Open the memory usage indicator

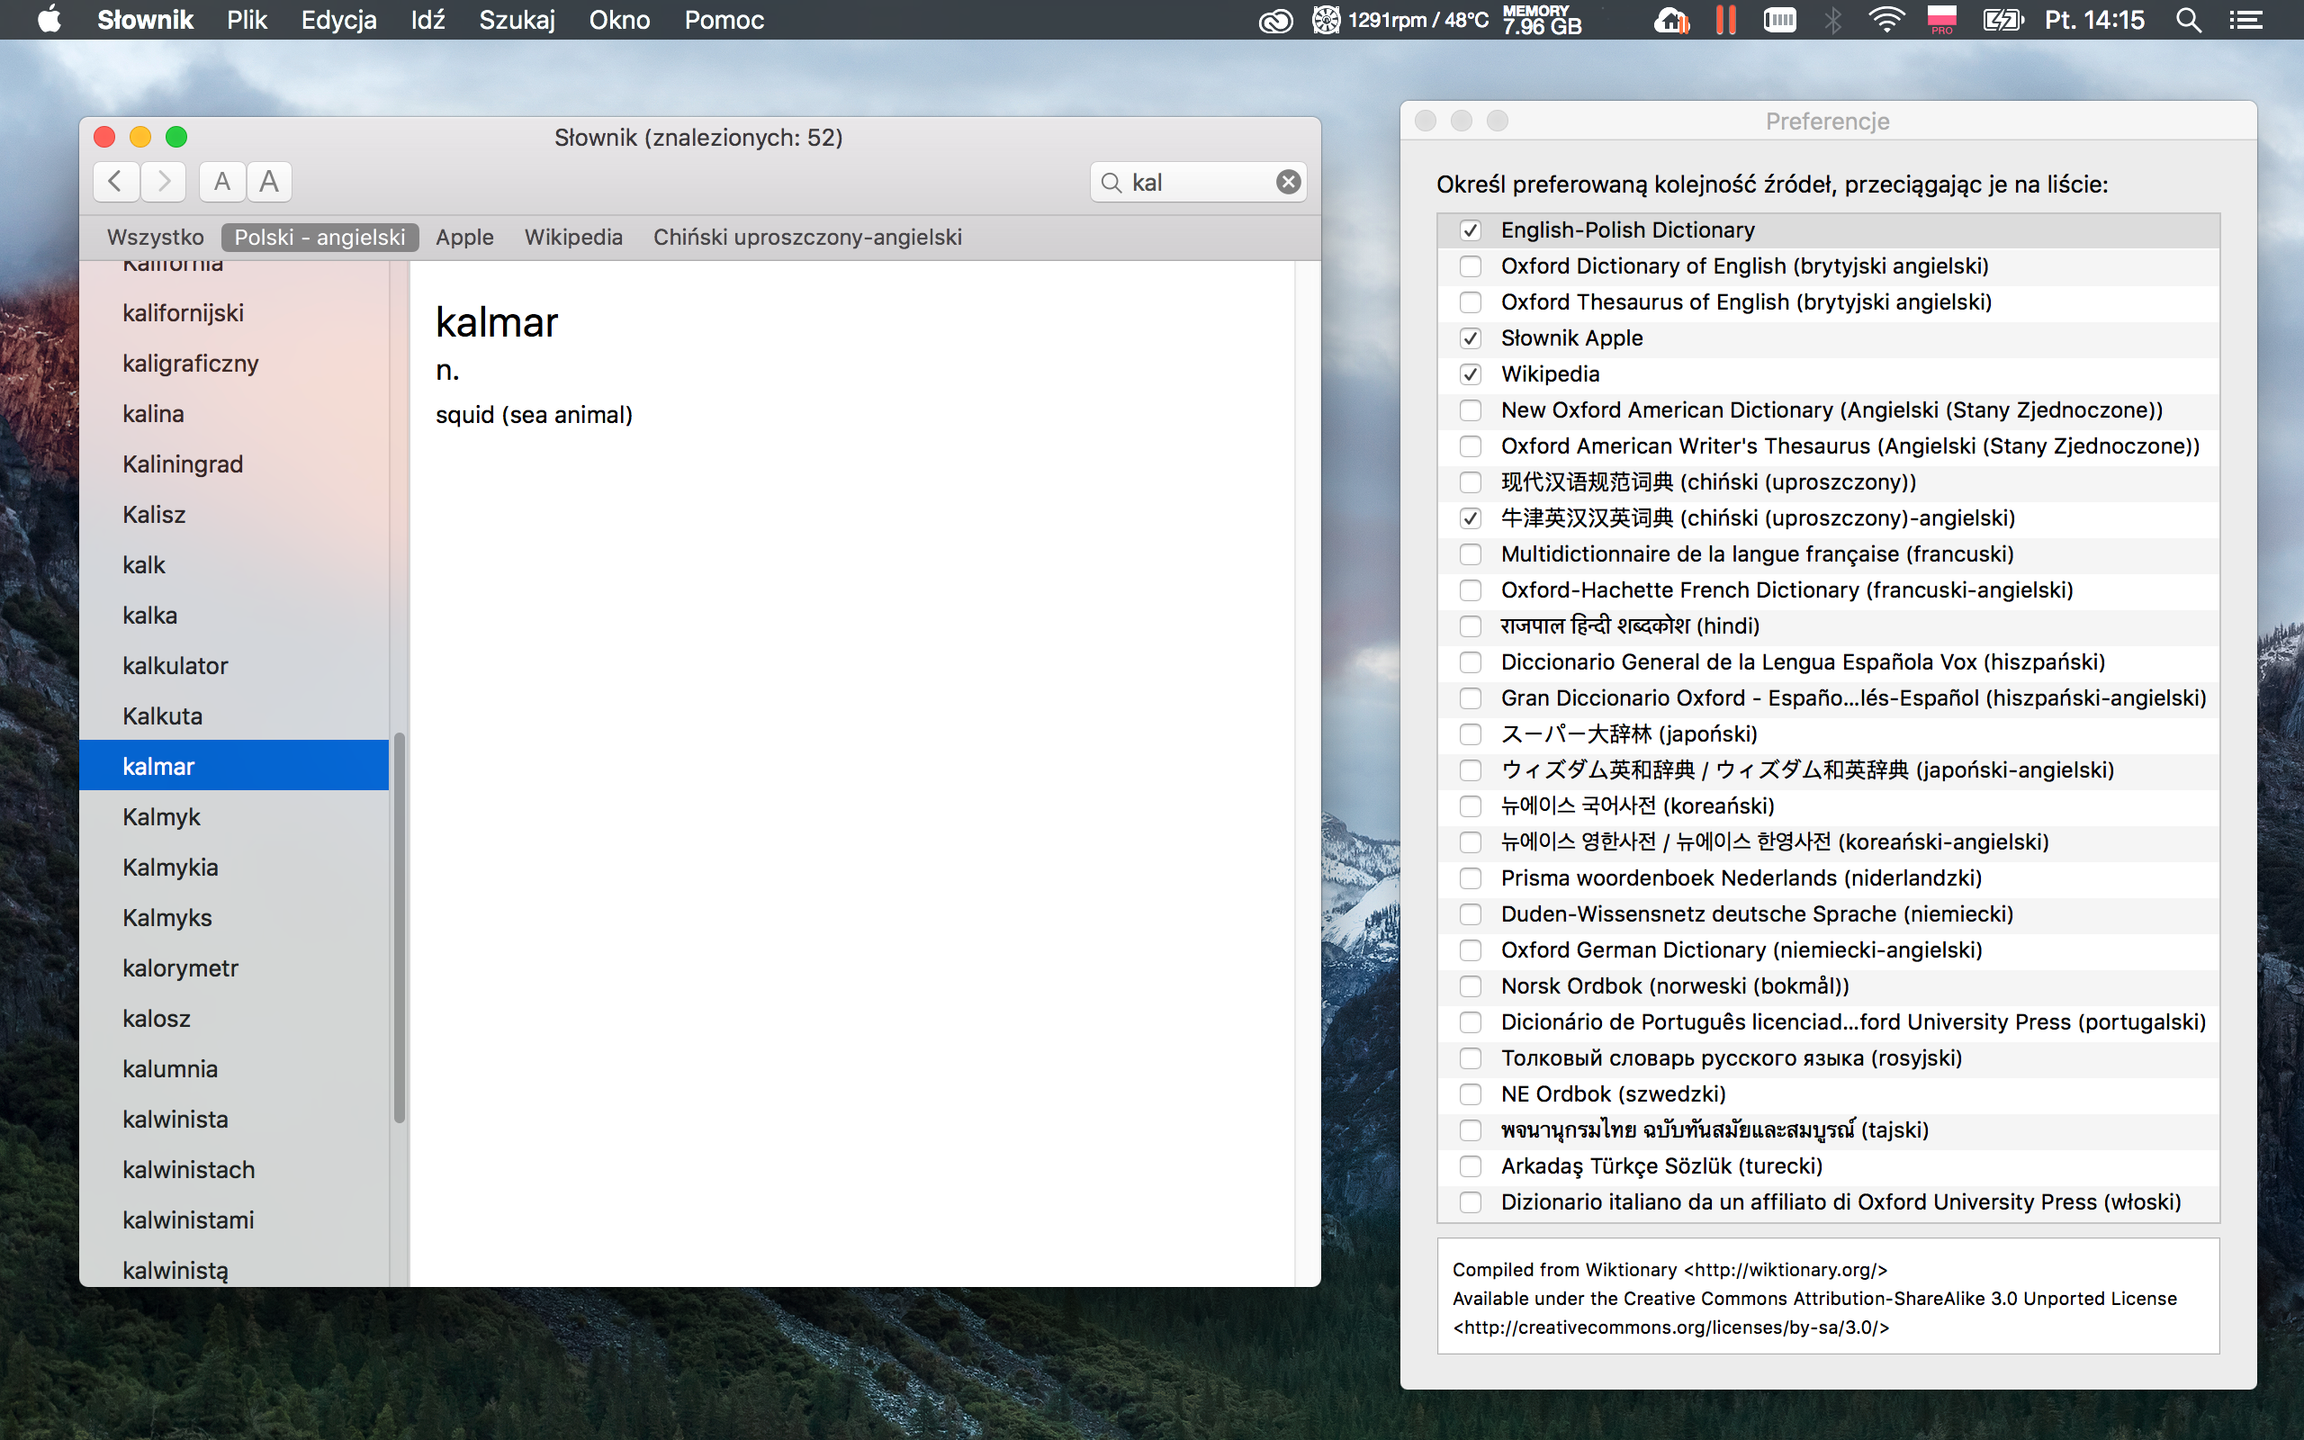point(1542,20)
